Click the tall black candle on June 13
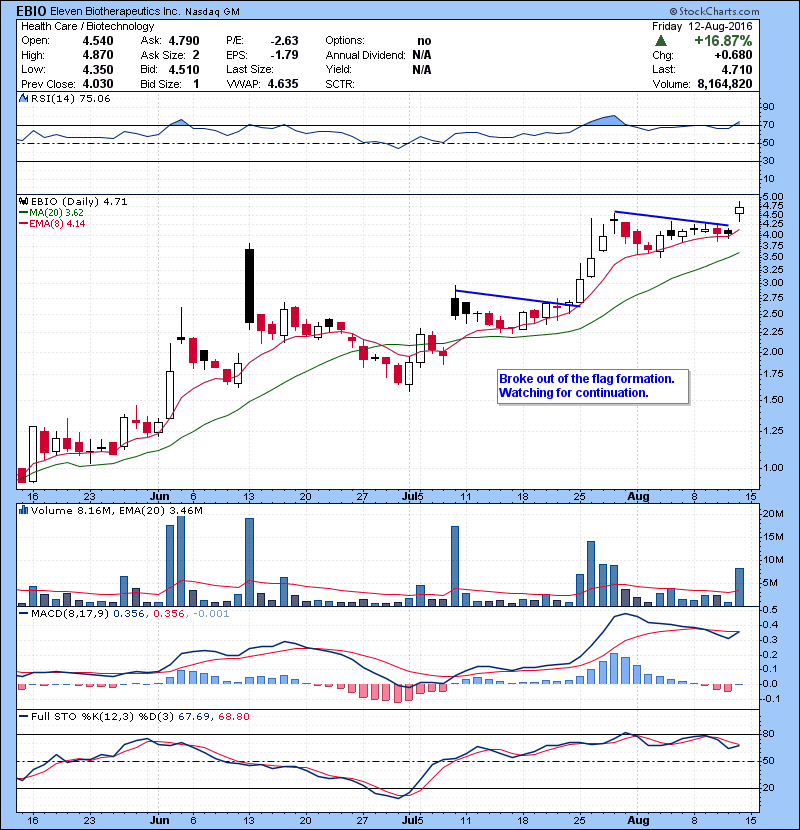Viewport: 800px width, 830px height. point(249,286)
